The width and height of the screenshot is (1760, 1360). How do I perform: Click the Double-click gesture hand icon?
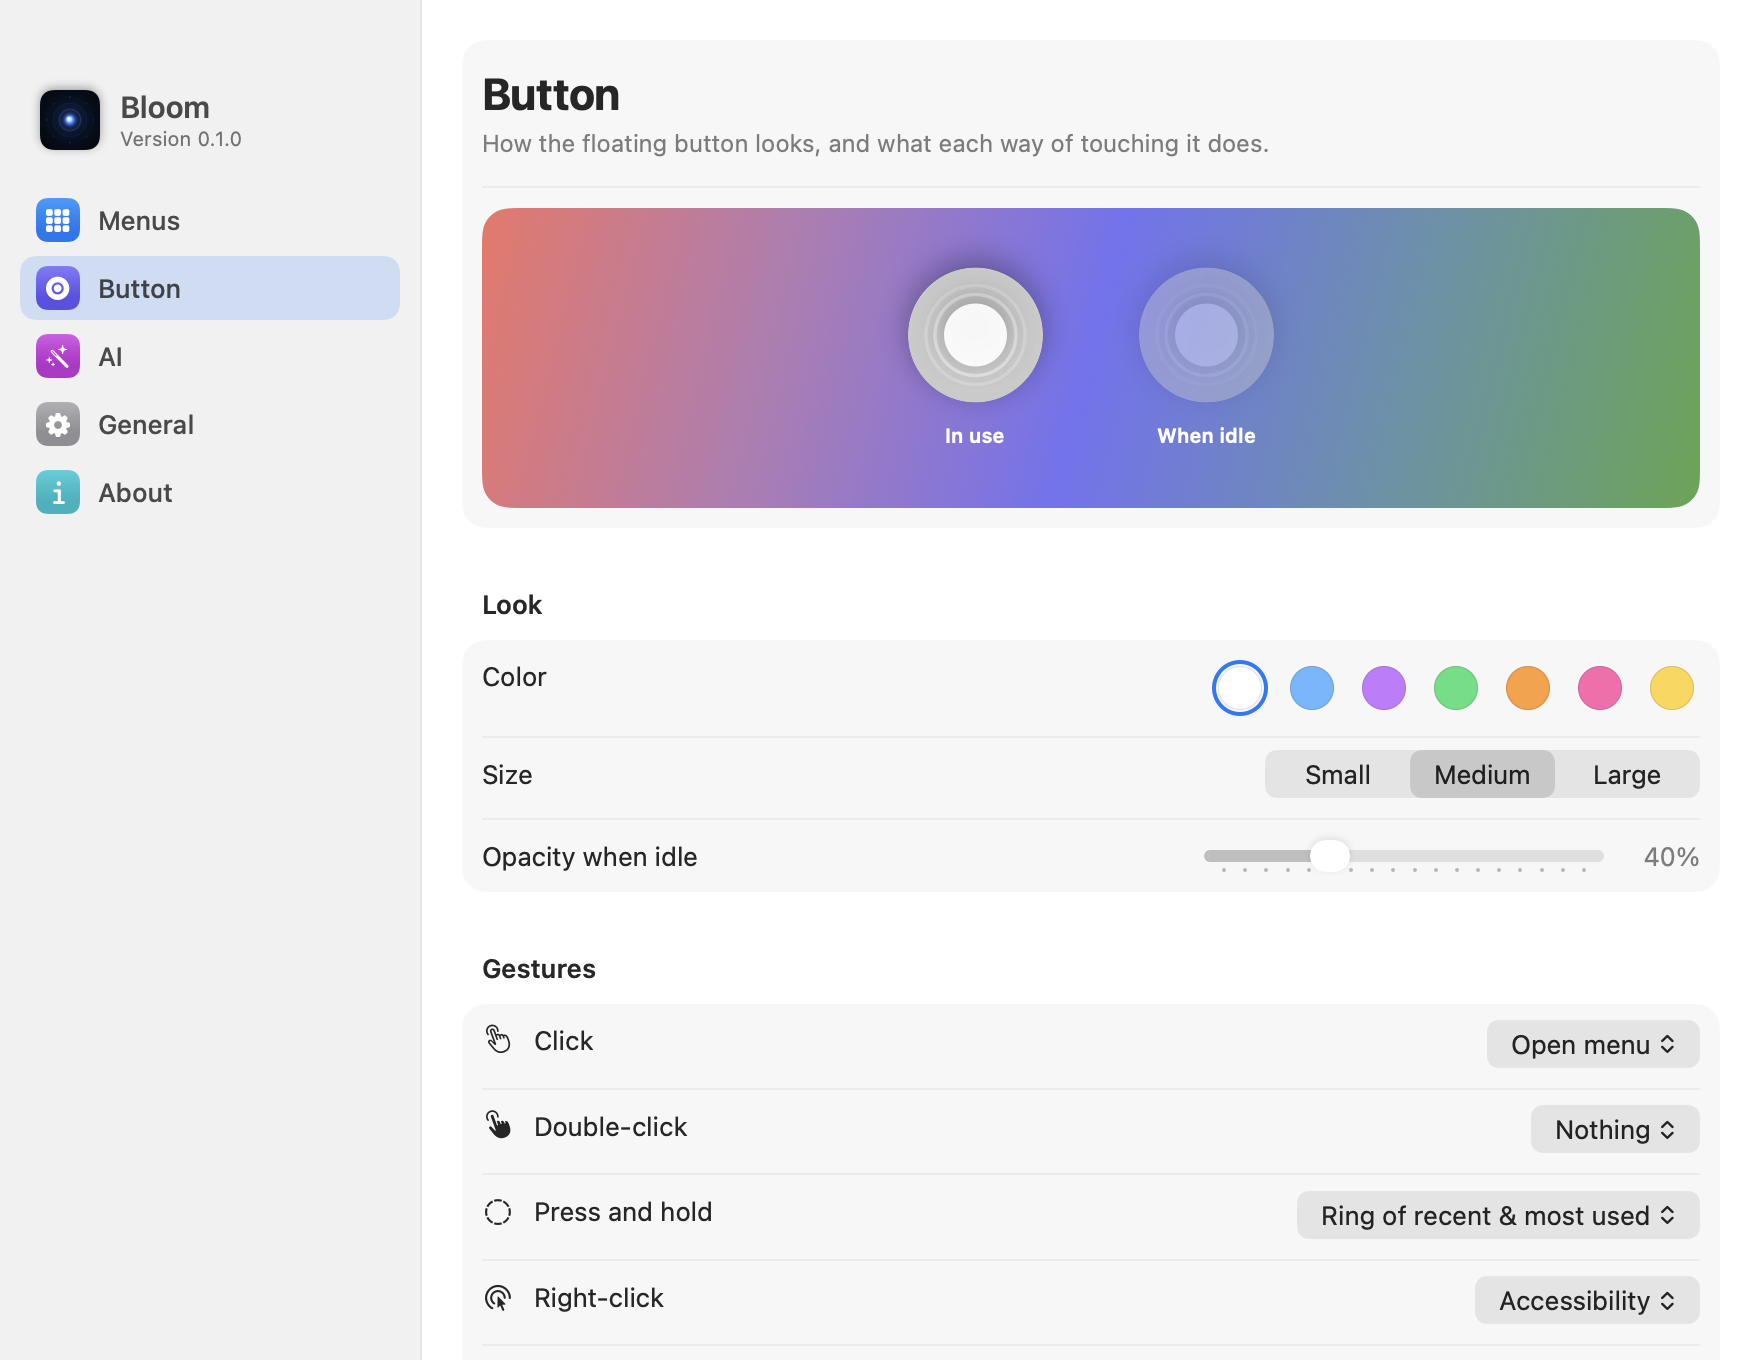498,1125
